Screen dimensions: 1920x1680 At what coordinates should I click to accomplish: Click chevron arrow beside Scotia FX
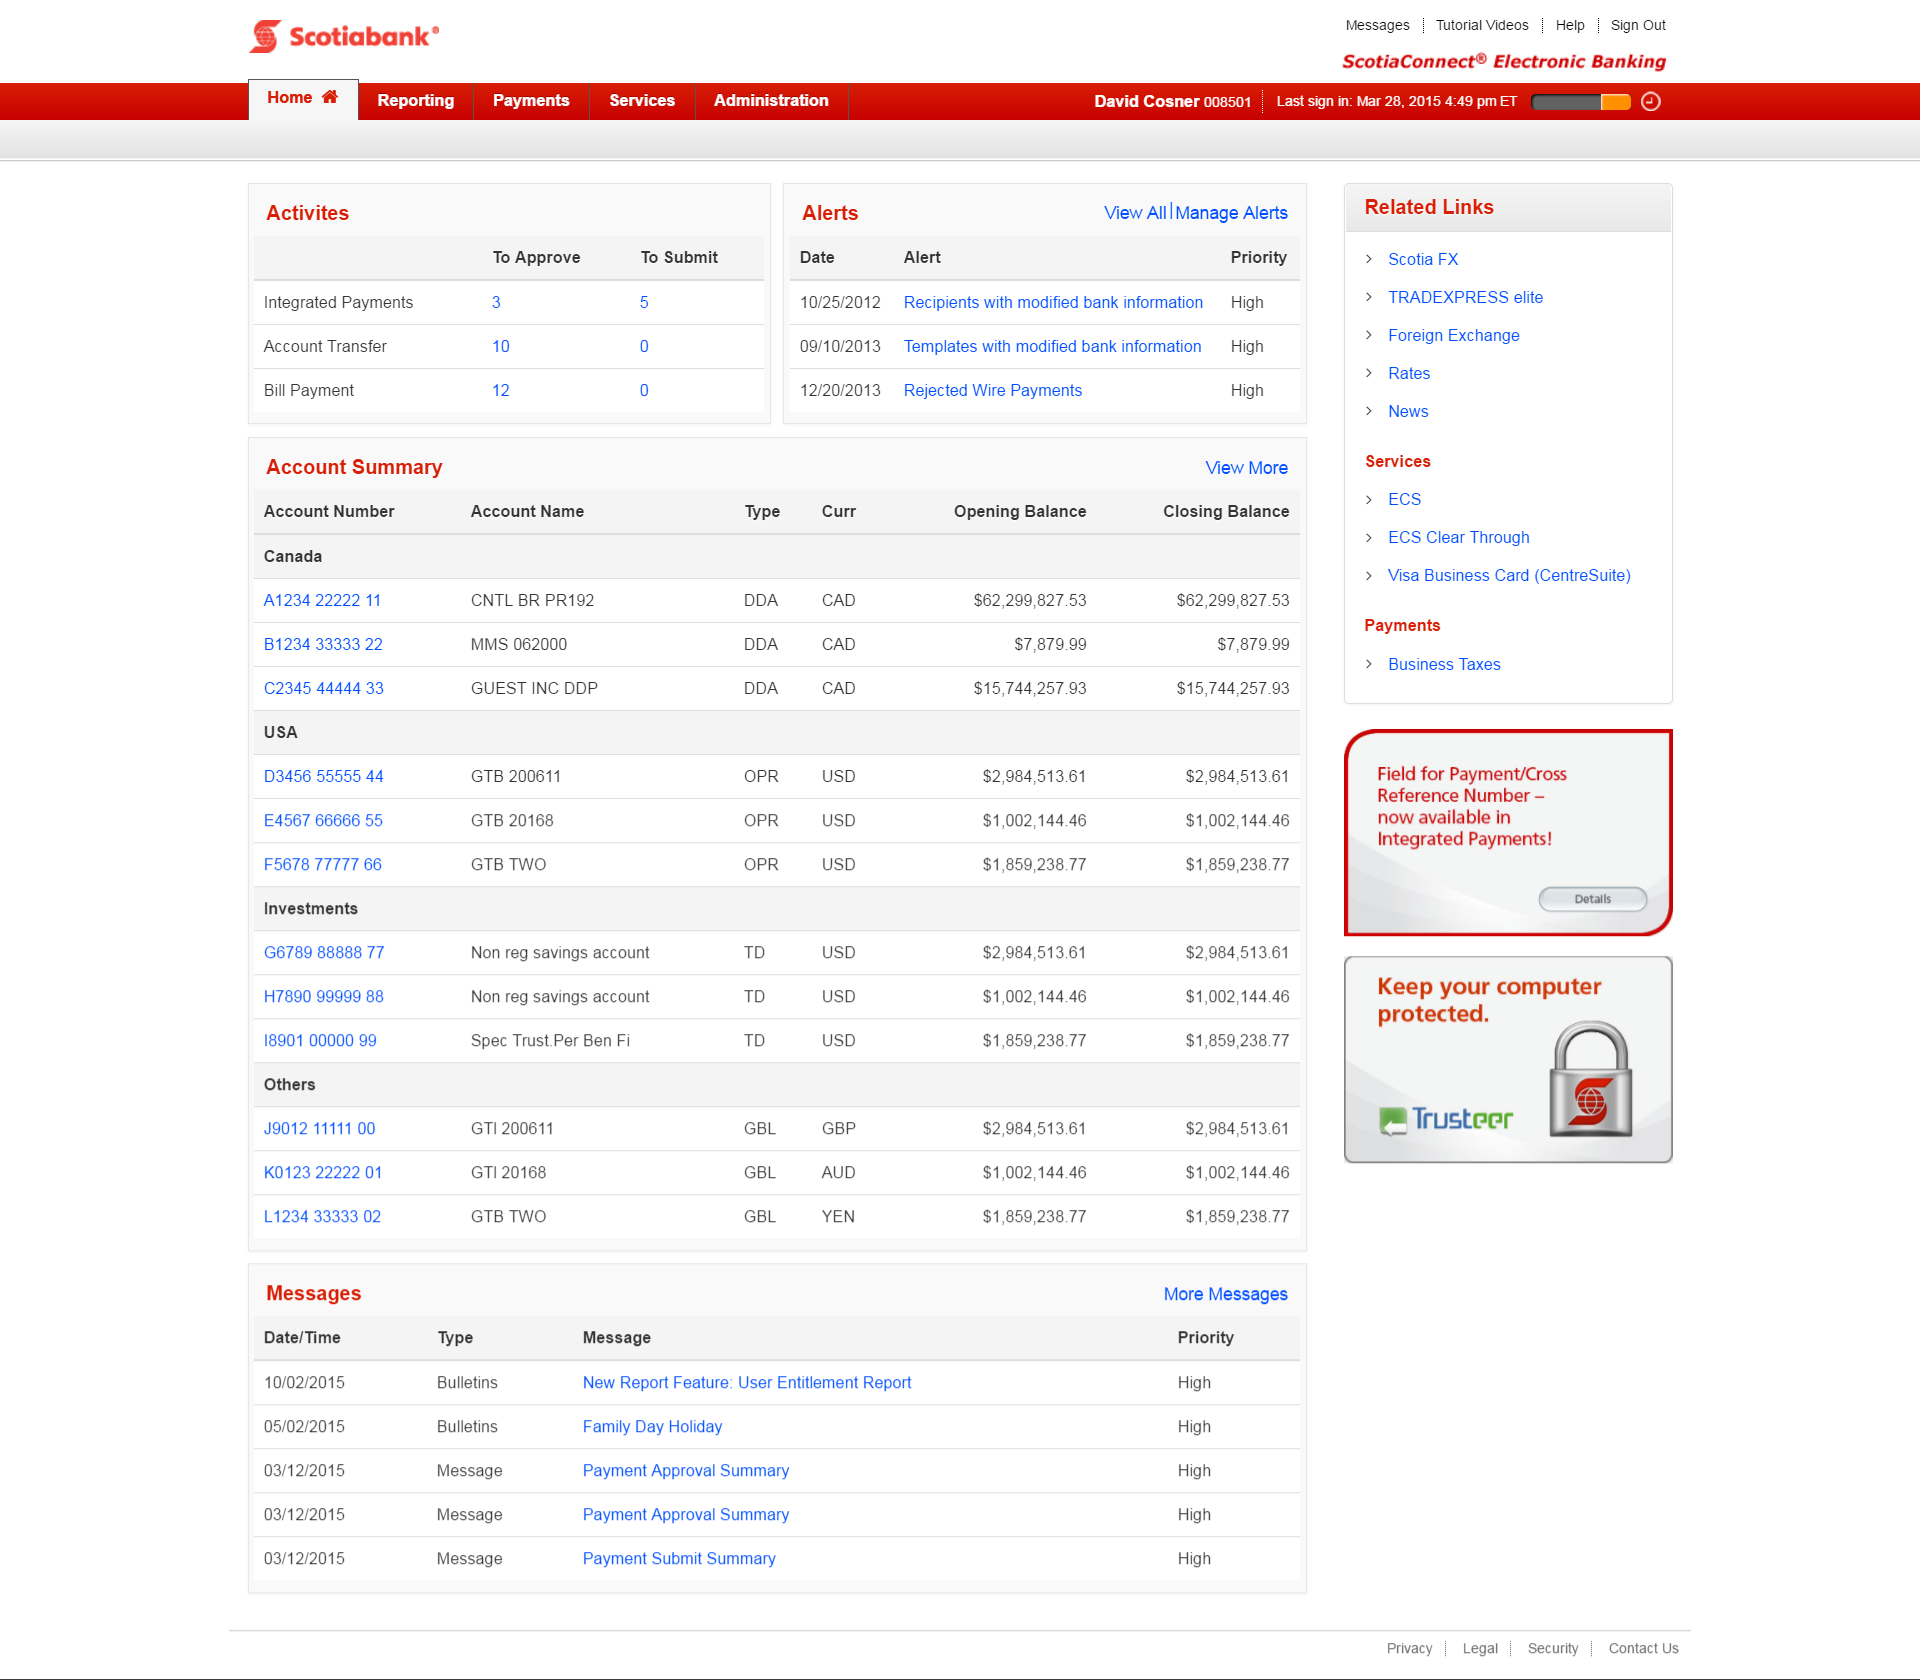coord(1369,259)
